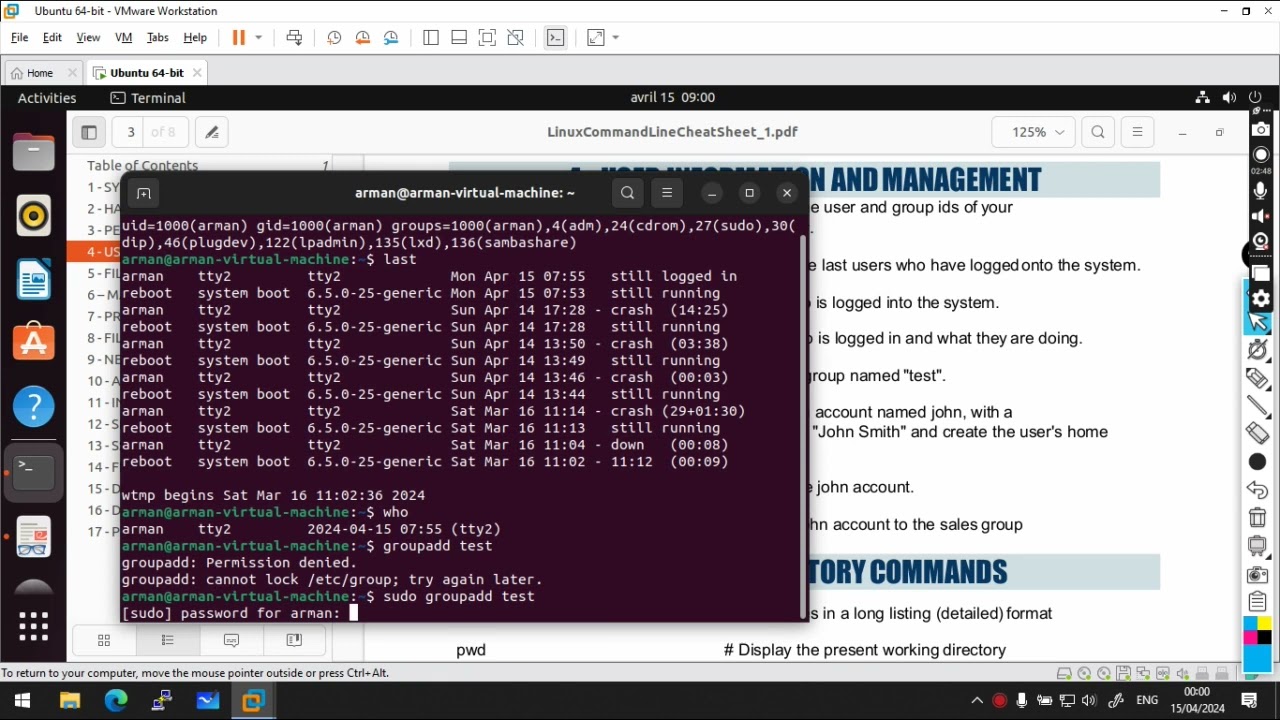
Task: Take a snapshot of the virtual machine
Action: (334, 37)
